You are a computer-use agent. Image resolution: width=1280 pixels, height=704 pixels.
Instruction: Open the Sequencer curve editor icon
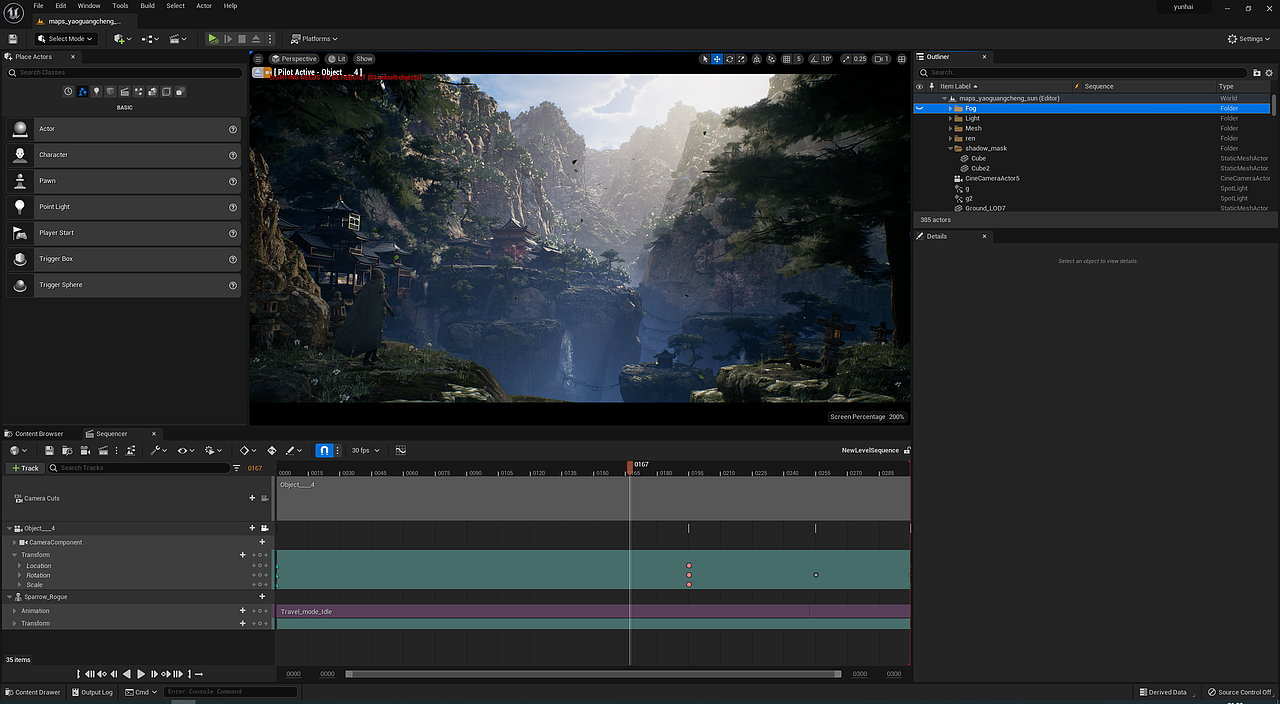[x=401, y=451]
